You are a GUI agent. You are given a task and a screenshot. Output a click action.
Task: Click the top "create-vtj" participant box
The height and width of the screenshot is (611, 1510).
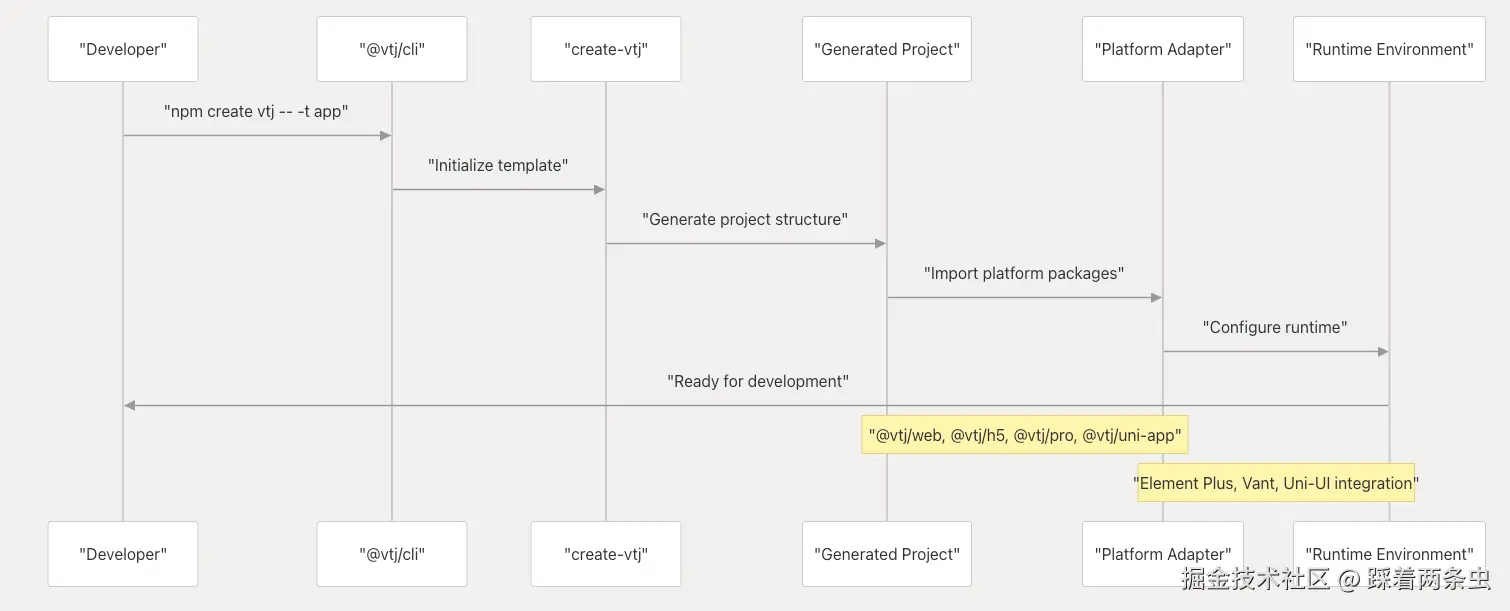click(606, 49)
